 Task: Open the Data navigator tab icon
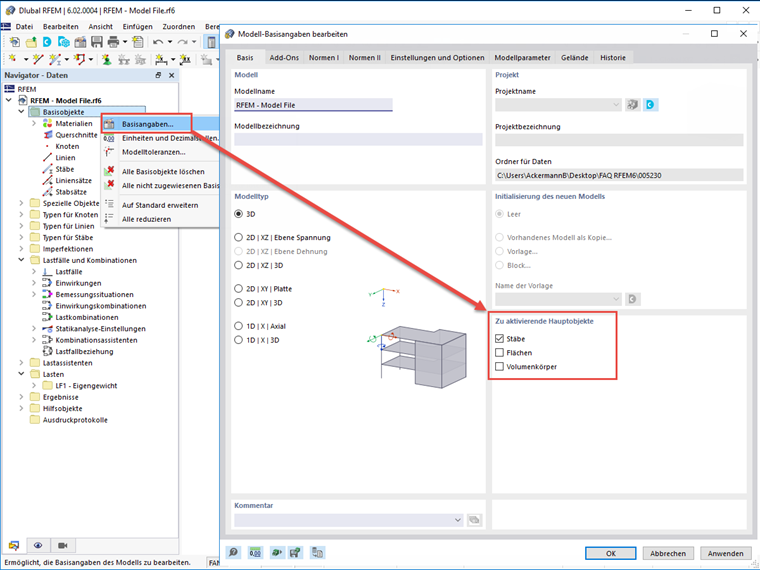14,546
